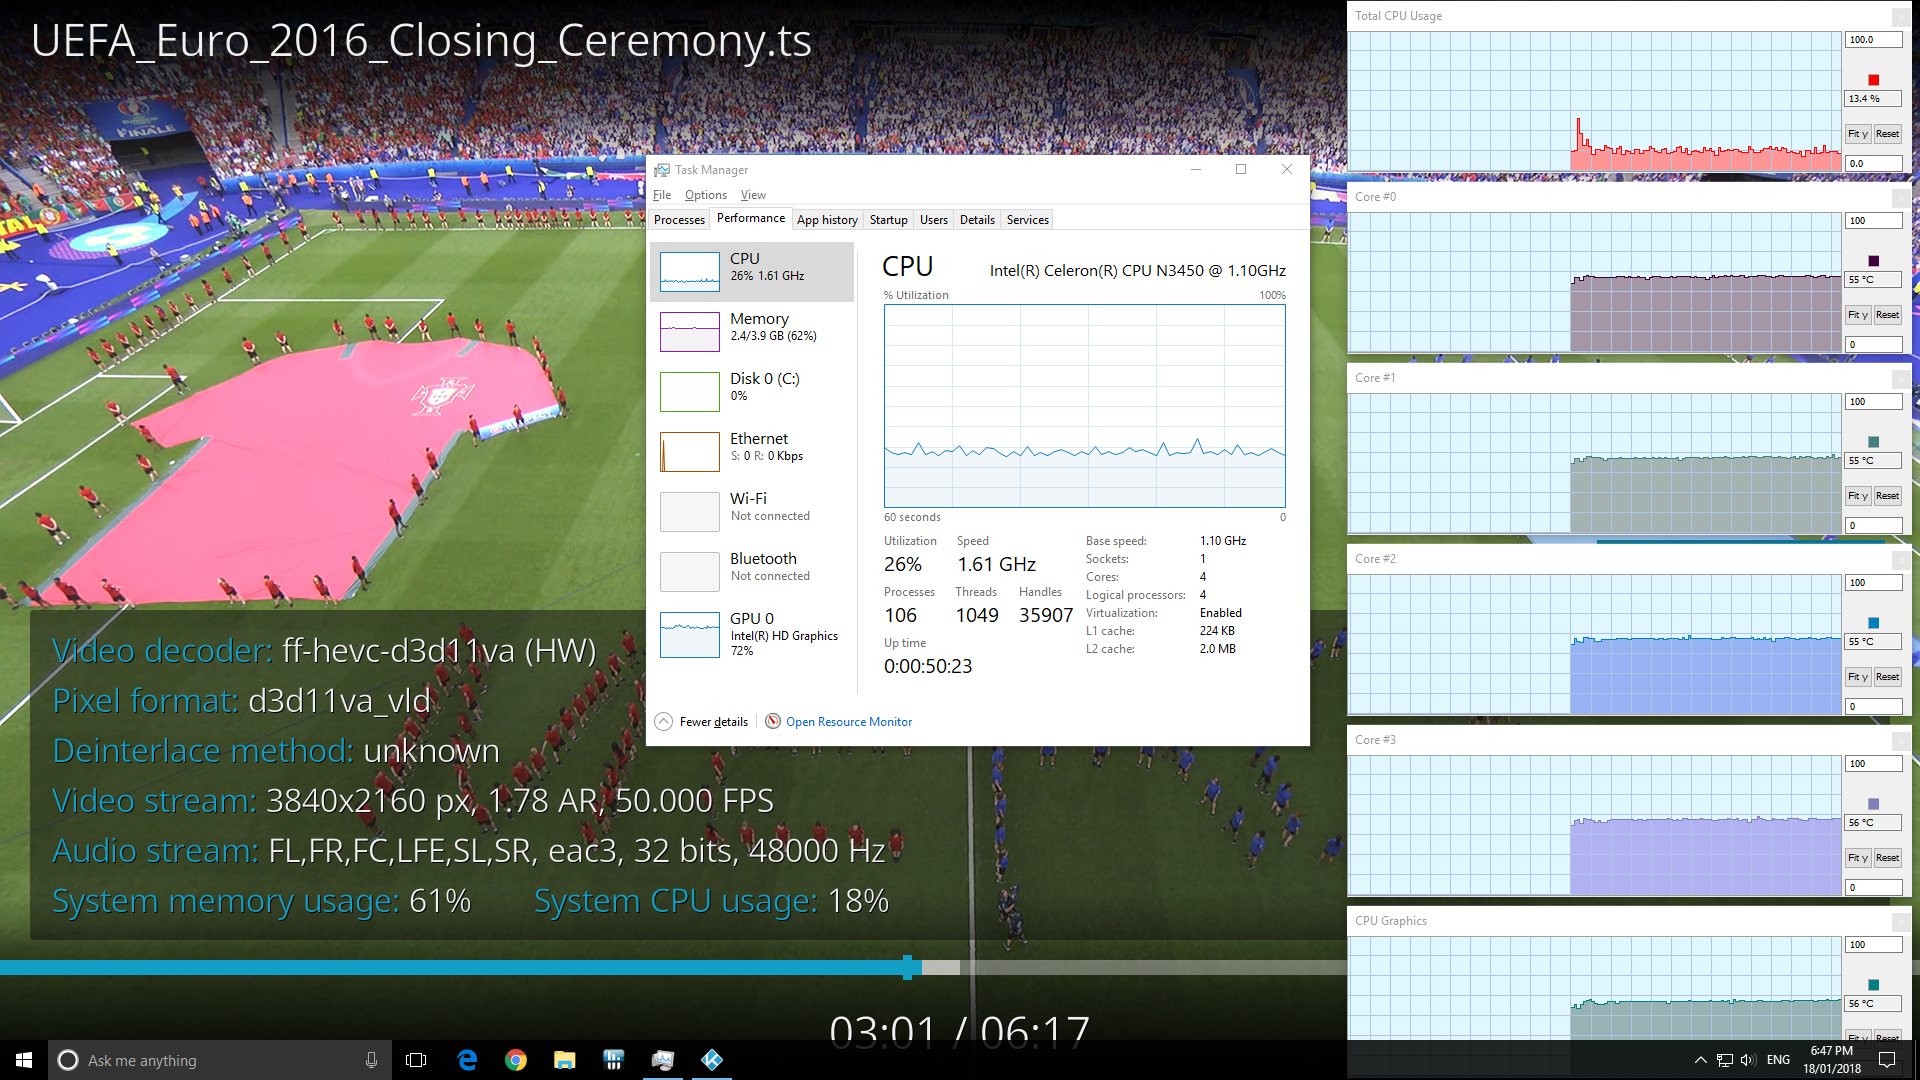The width and height of the screenshot is (1920, 1080).
Task: Select Wi-Fi in the performance sidebar
Action: (752, 511)
